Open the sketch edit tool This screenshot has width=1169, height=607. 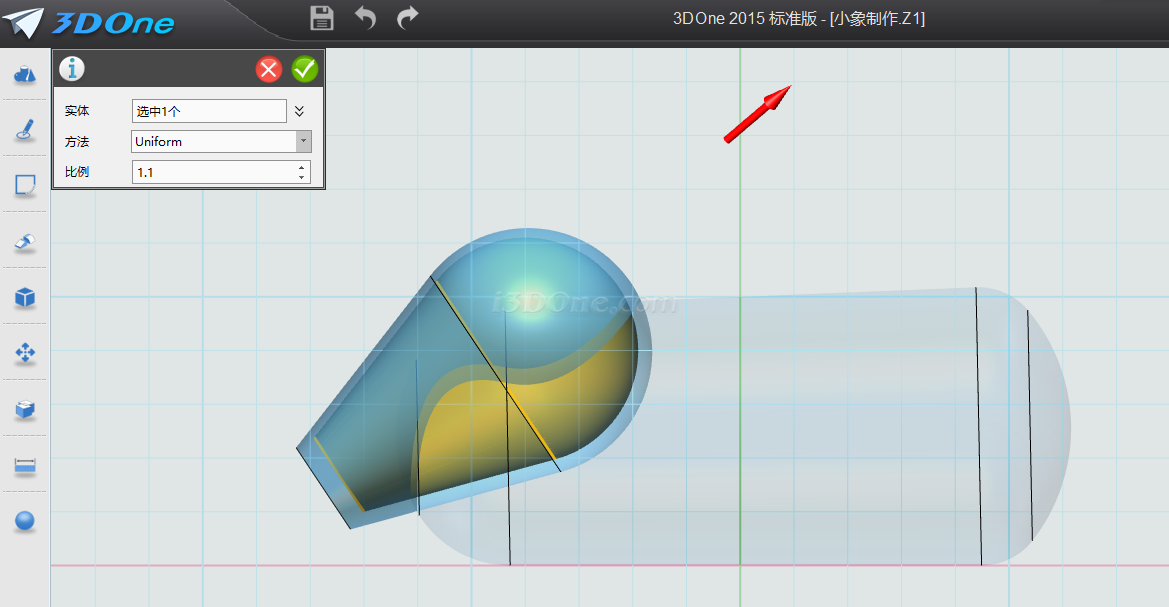pyautogui.click(x=25, y=185)
